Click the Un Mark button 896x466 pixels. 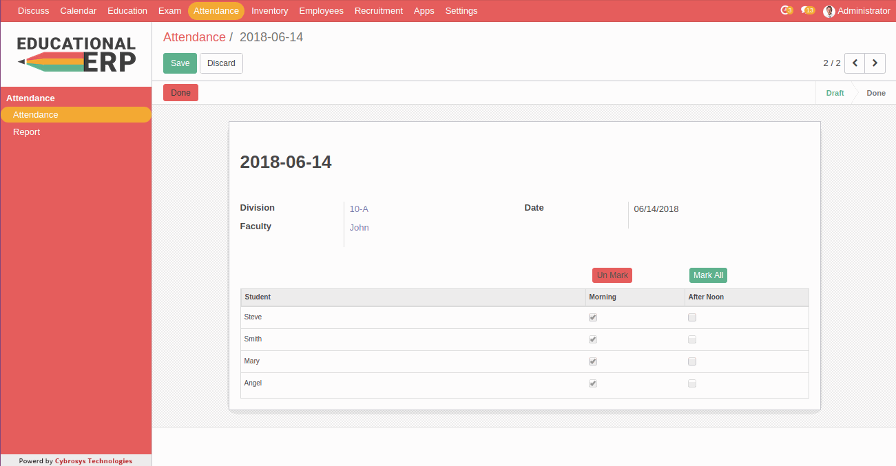pos(612,275)
